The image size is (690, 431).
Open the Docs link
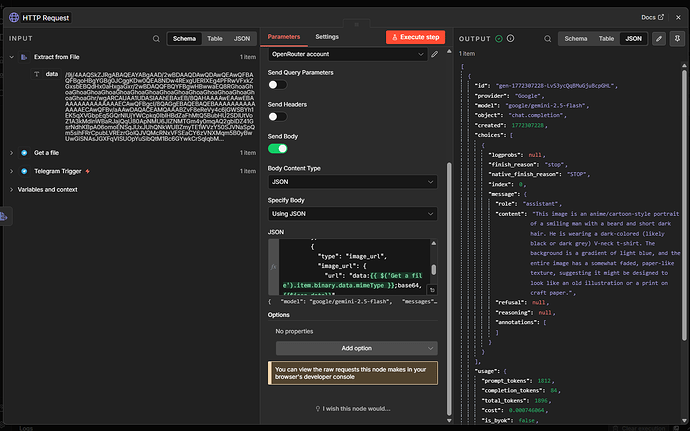[x=651, y=17]
